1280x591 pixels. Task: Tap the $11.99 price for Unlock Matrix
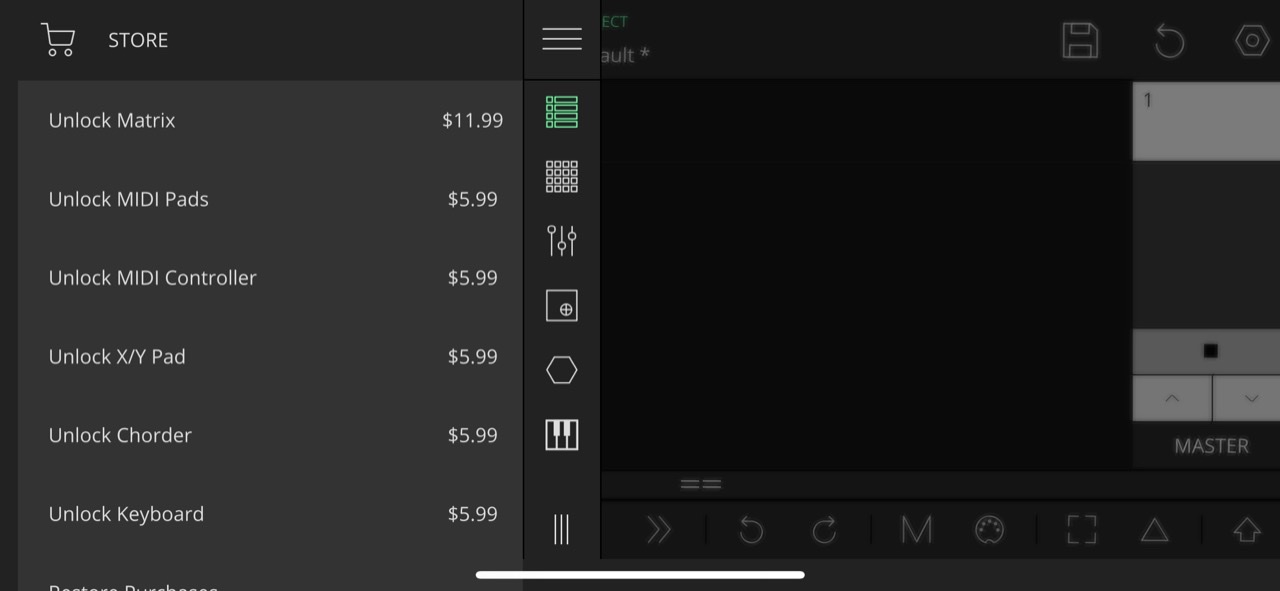472,120
